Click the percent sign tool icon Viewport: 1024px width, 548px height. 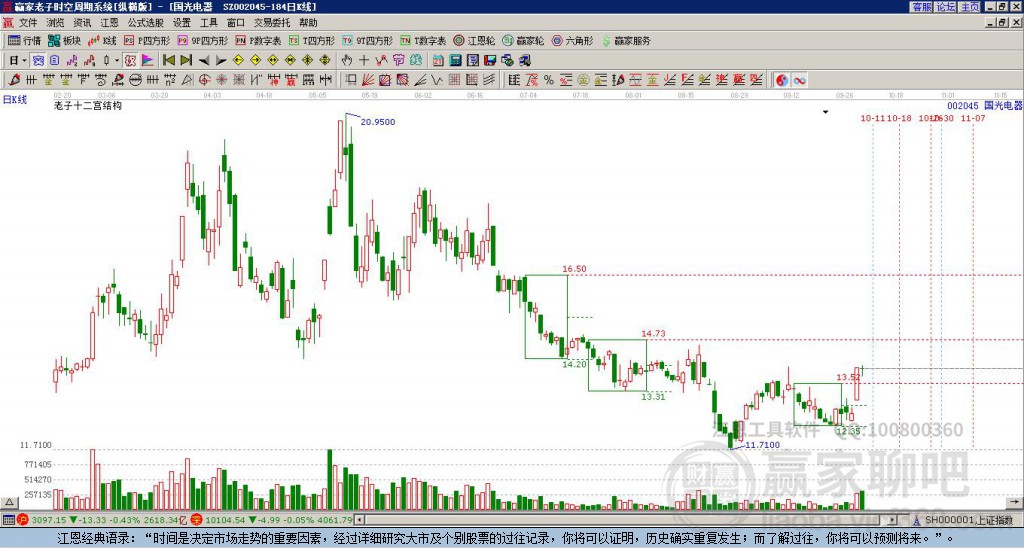[549, 80]
